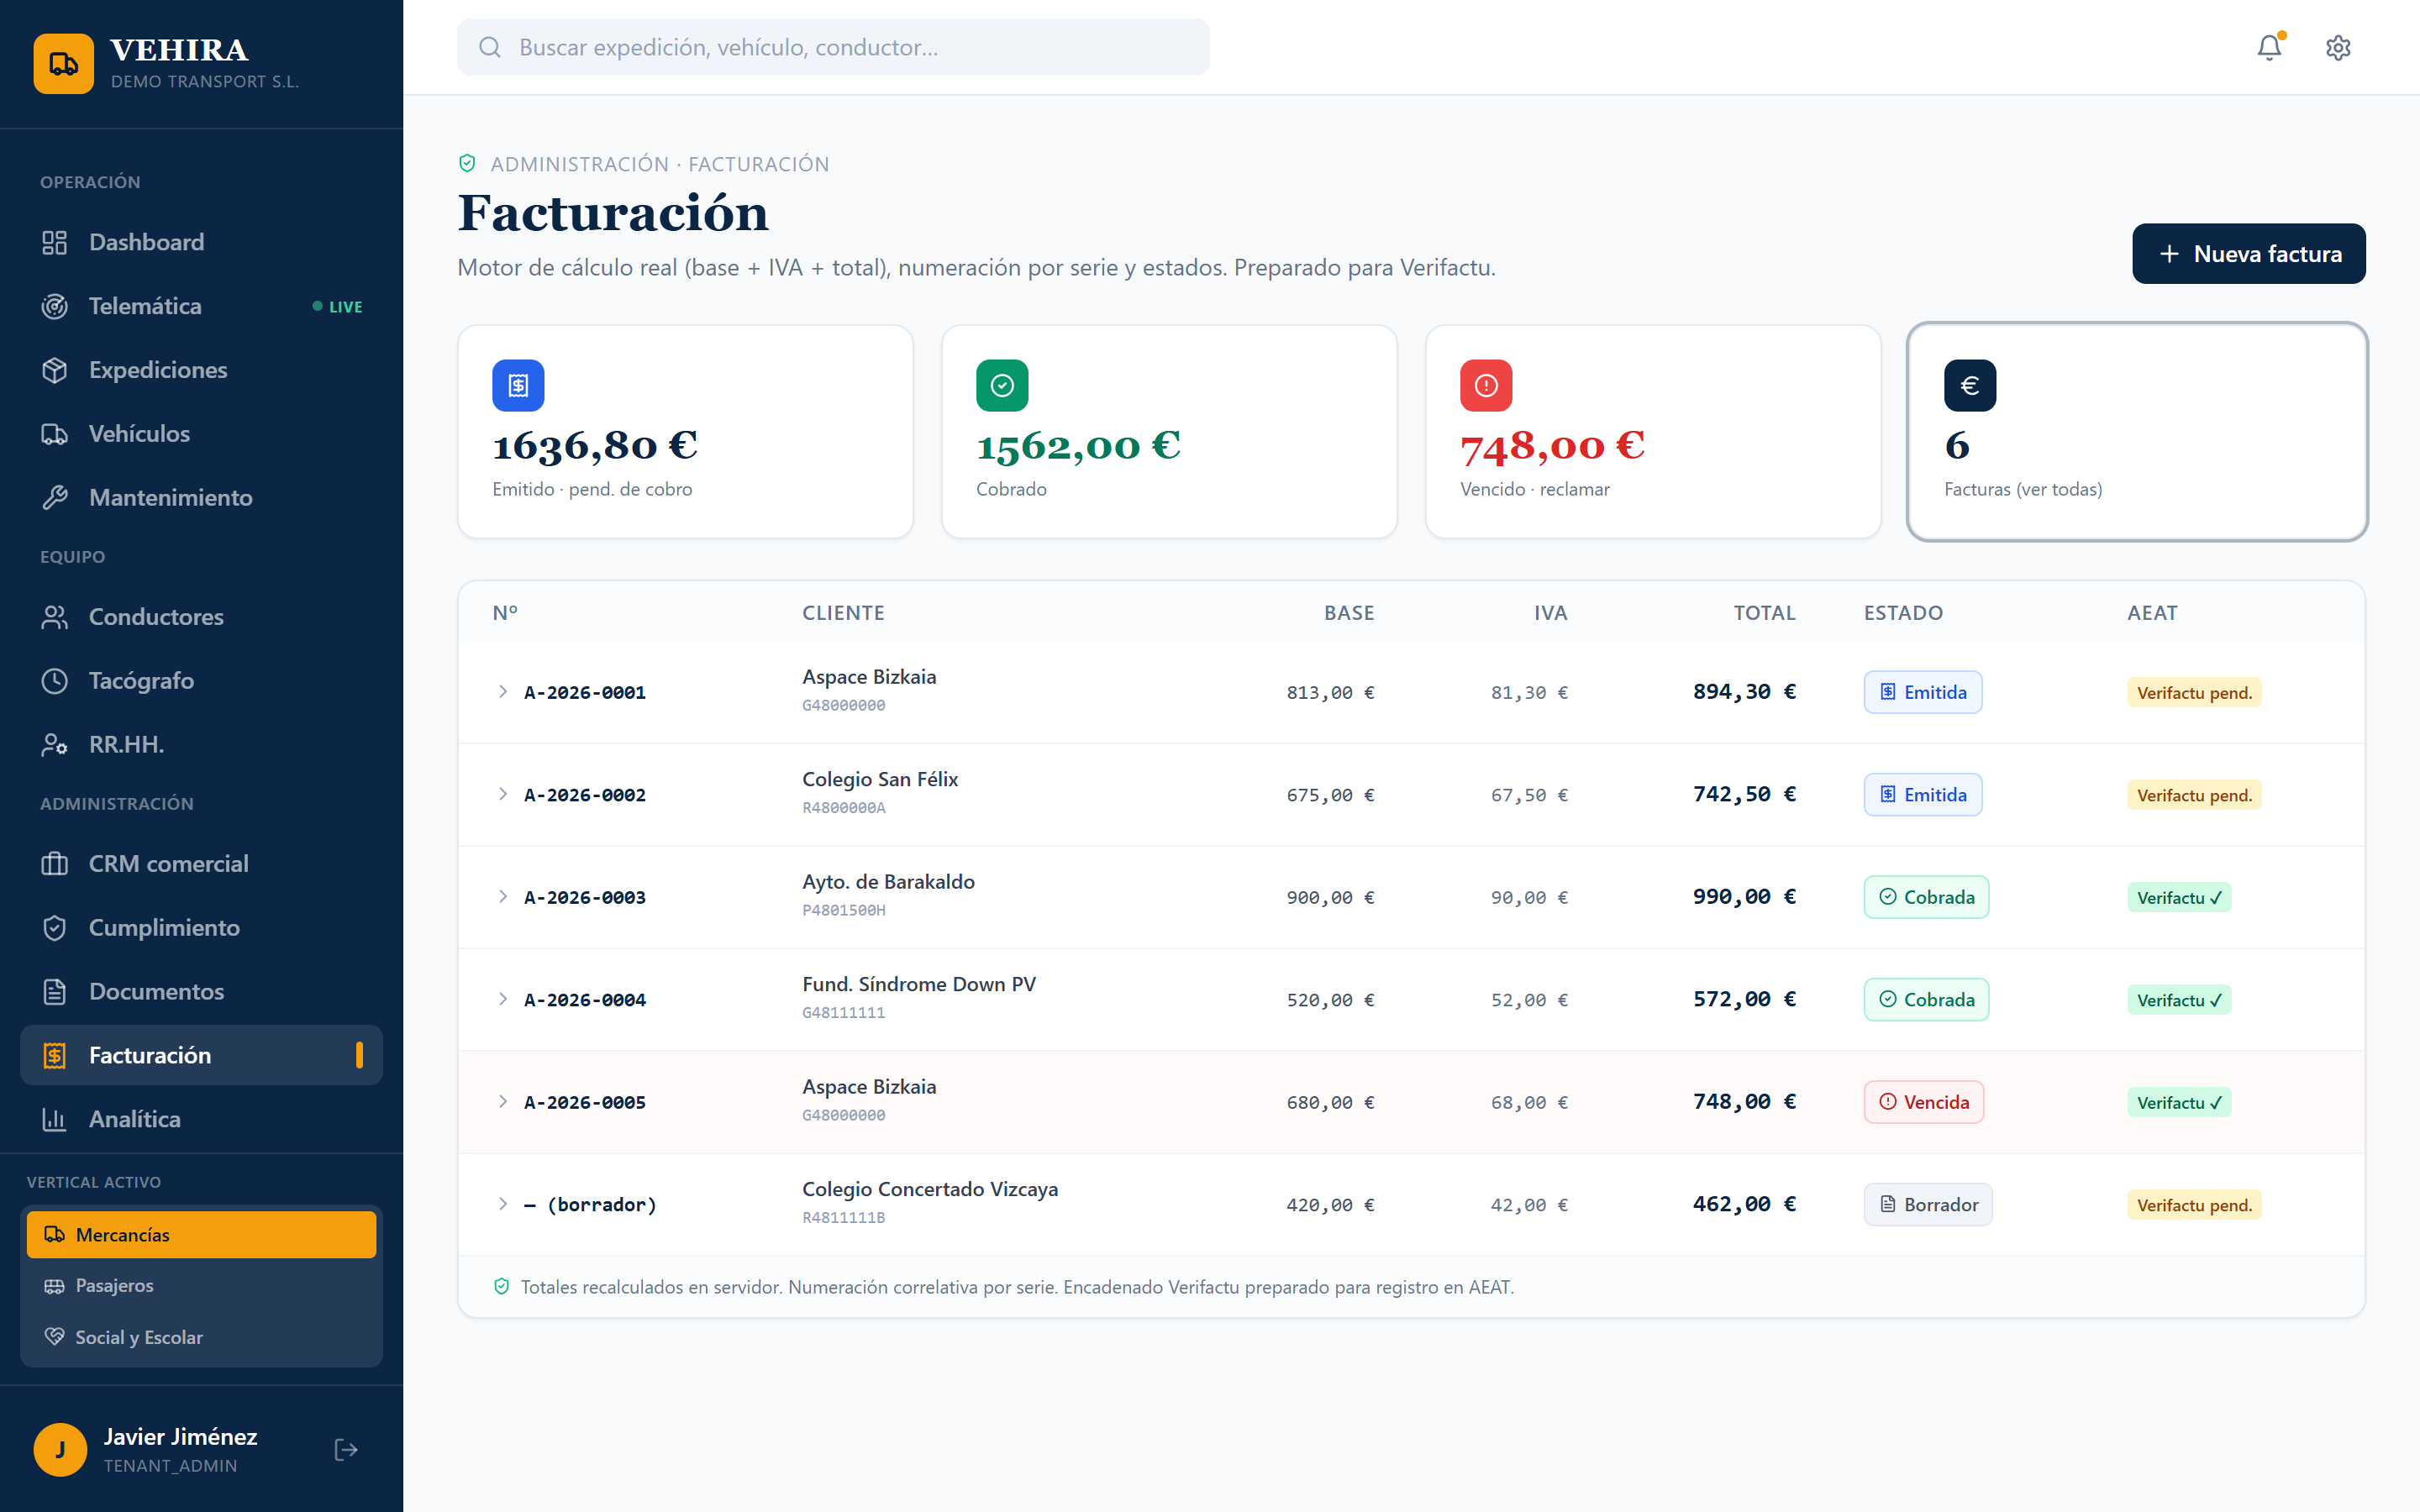Open the notifications bell
The image size is (2420, 1512).
(x=2269, y=47)
